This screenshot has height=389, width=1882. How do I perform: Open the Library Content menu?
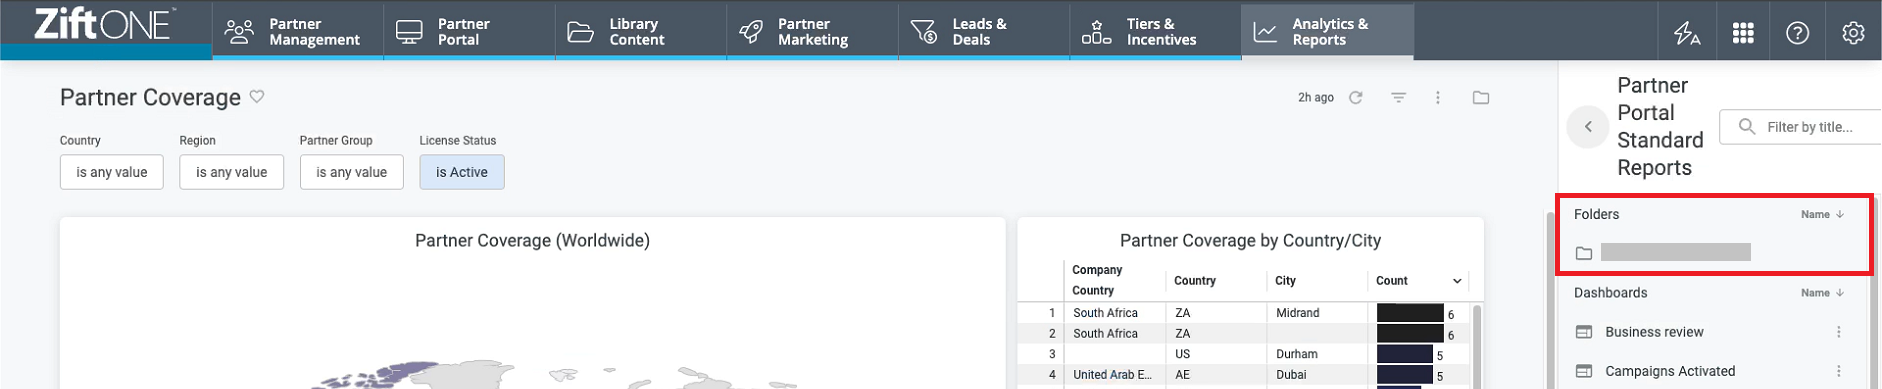[641, 31]
